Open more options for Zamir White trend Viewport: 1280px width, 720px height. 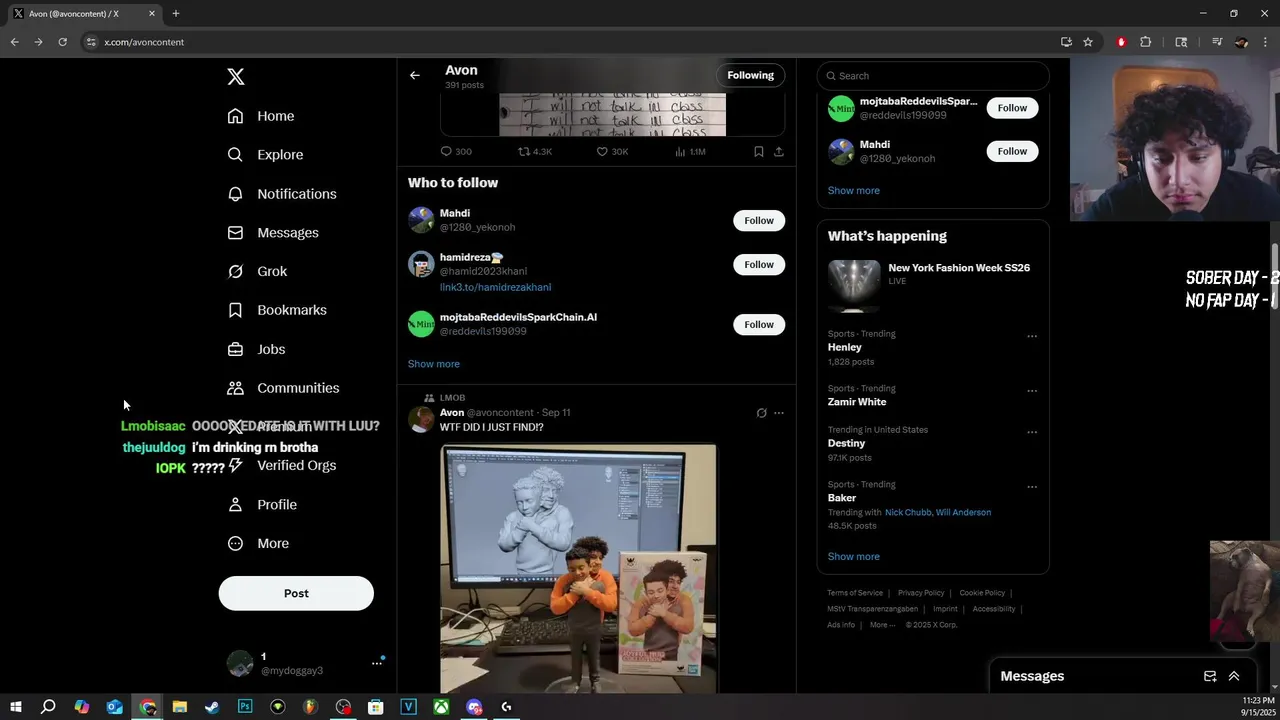click(1032, 391)
